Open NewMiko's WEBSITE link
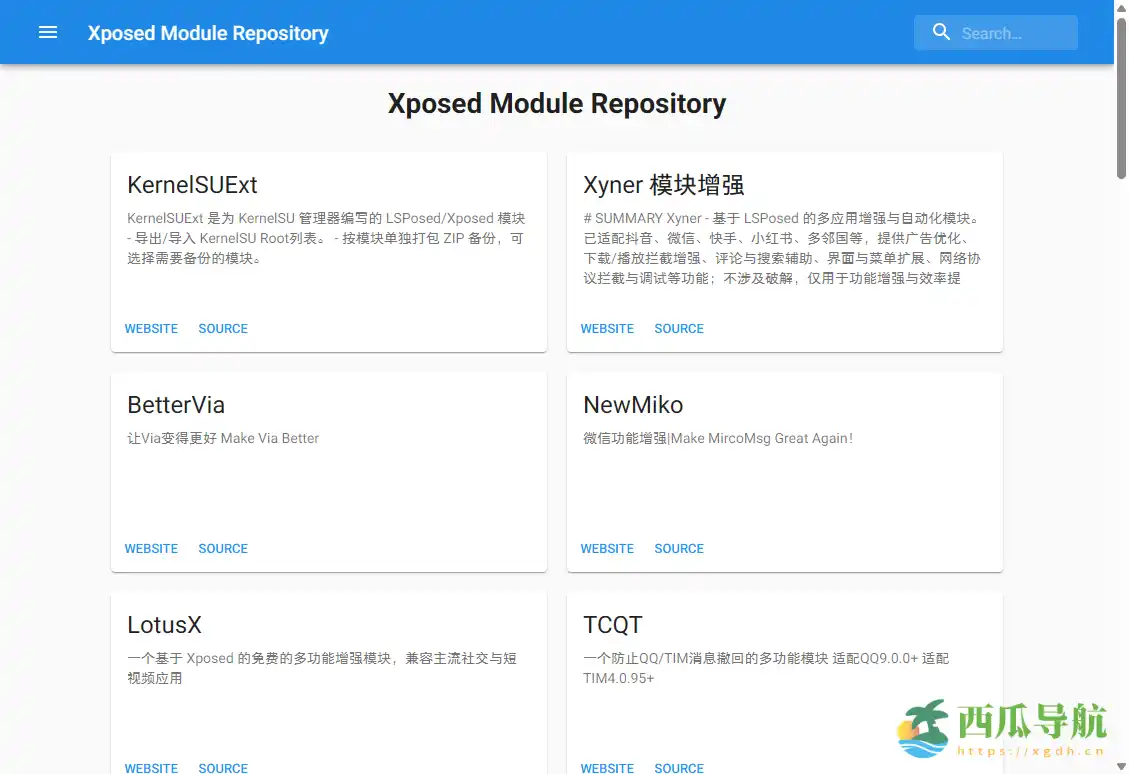This screenshot has width=1129, height=774. [607, 548]
